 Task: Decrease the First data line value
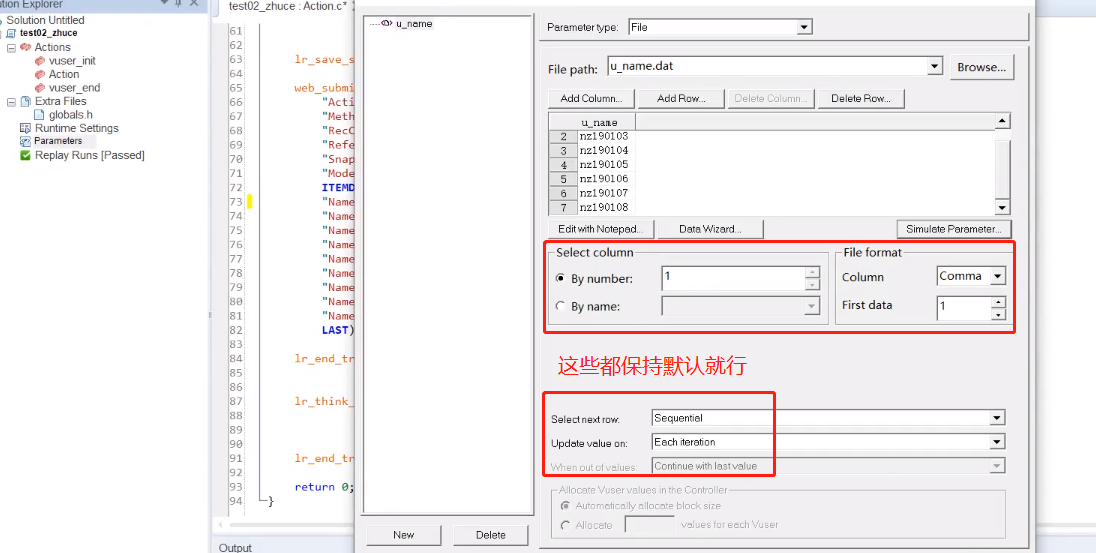pos(998,314)
